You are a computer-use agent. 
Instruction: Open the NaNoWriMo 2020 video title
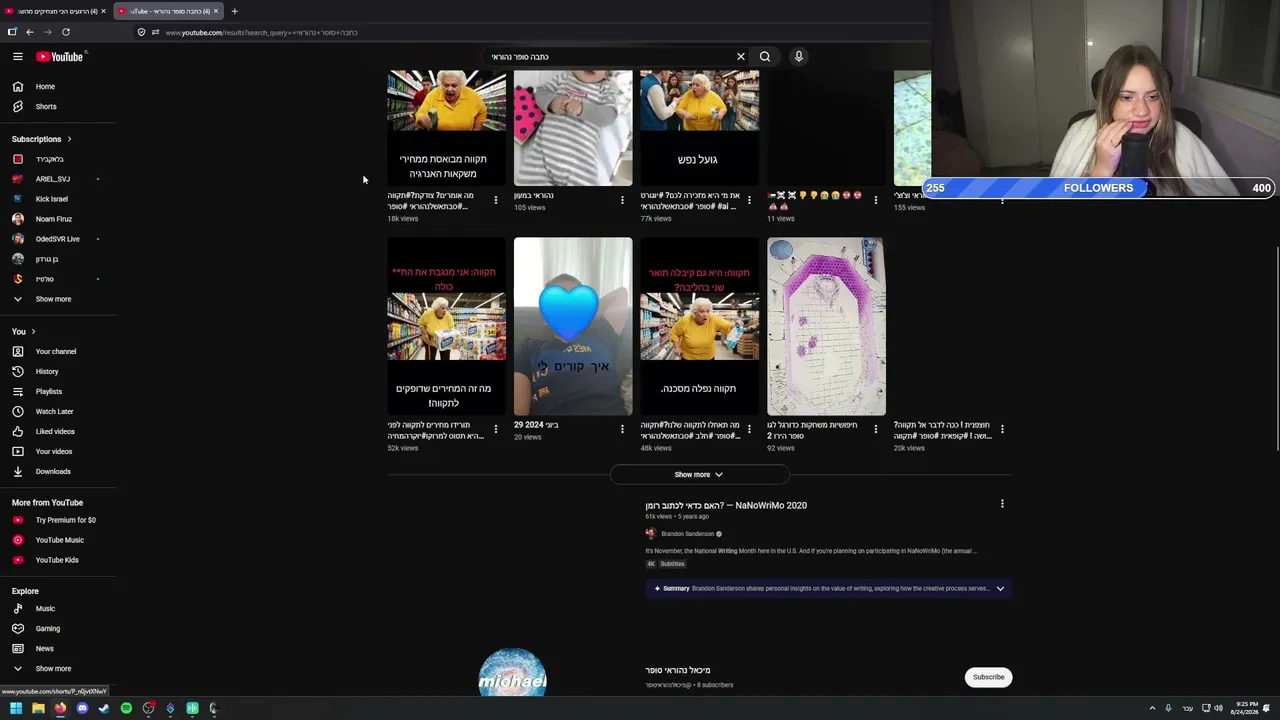point(726,505)
